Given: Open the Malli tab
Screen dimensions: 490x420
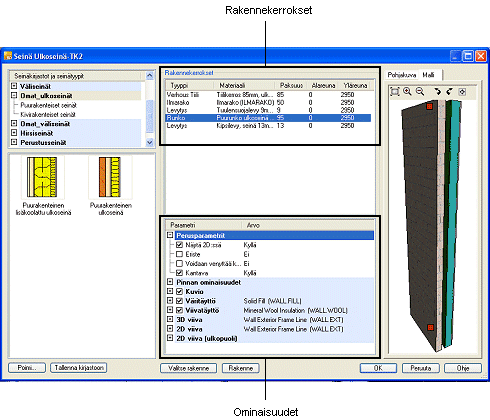Looking at the screenshot, I should coord(429,75).
